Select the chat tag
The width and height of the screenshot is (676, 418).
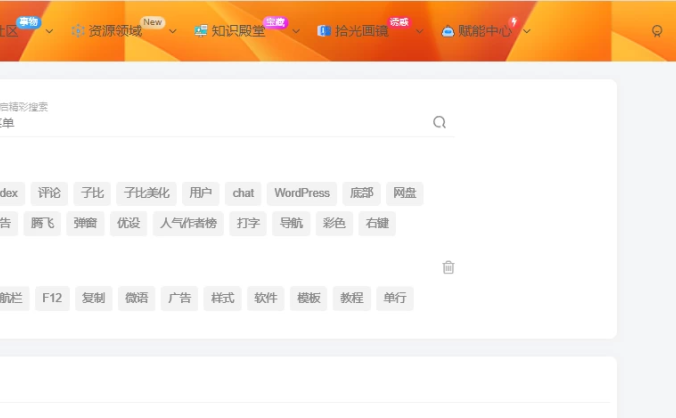(x=243, y=193)
